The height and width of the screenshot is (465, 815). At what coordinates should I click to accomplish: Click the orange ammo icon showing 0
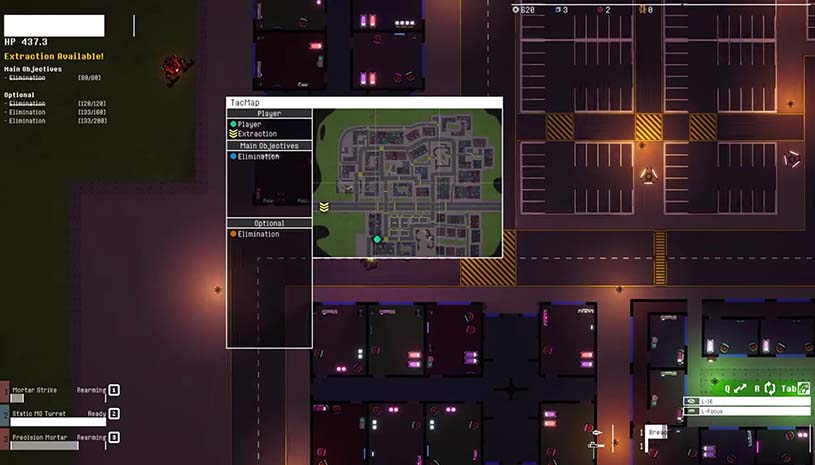tap(641, 9)
